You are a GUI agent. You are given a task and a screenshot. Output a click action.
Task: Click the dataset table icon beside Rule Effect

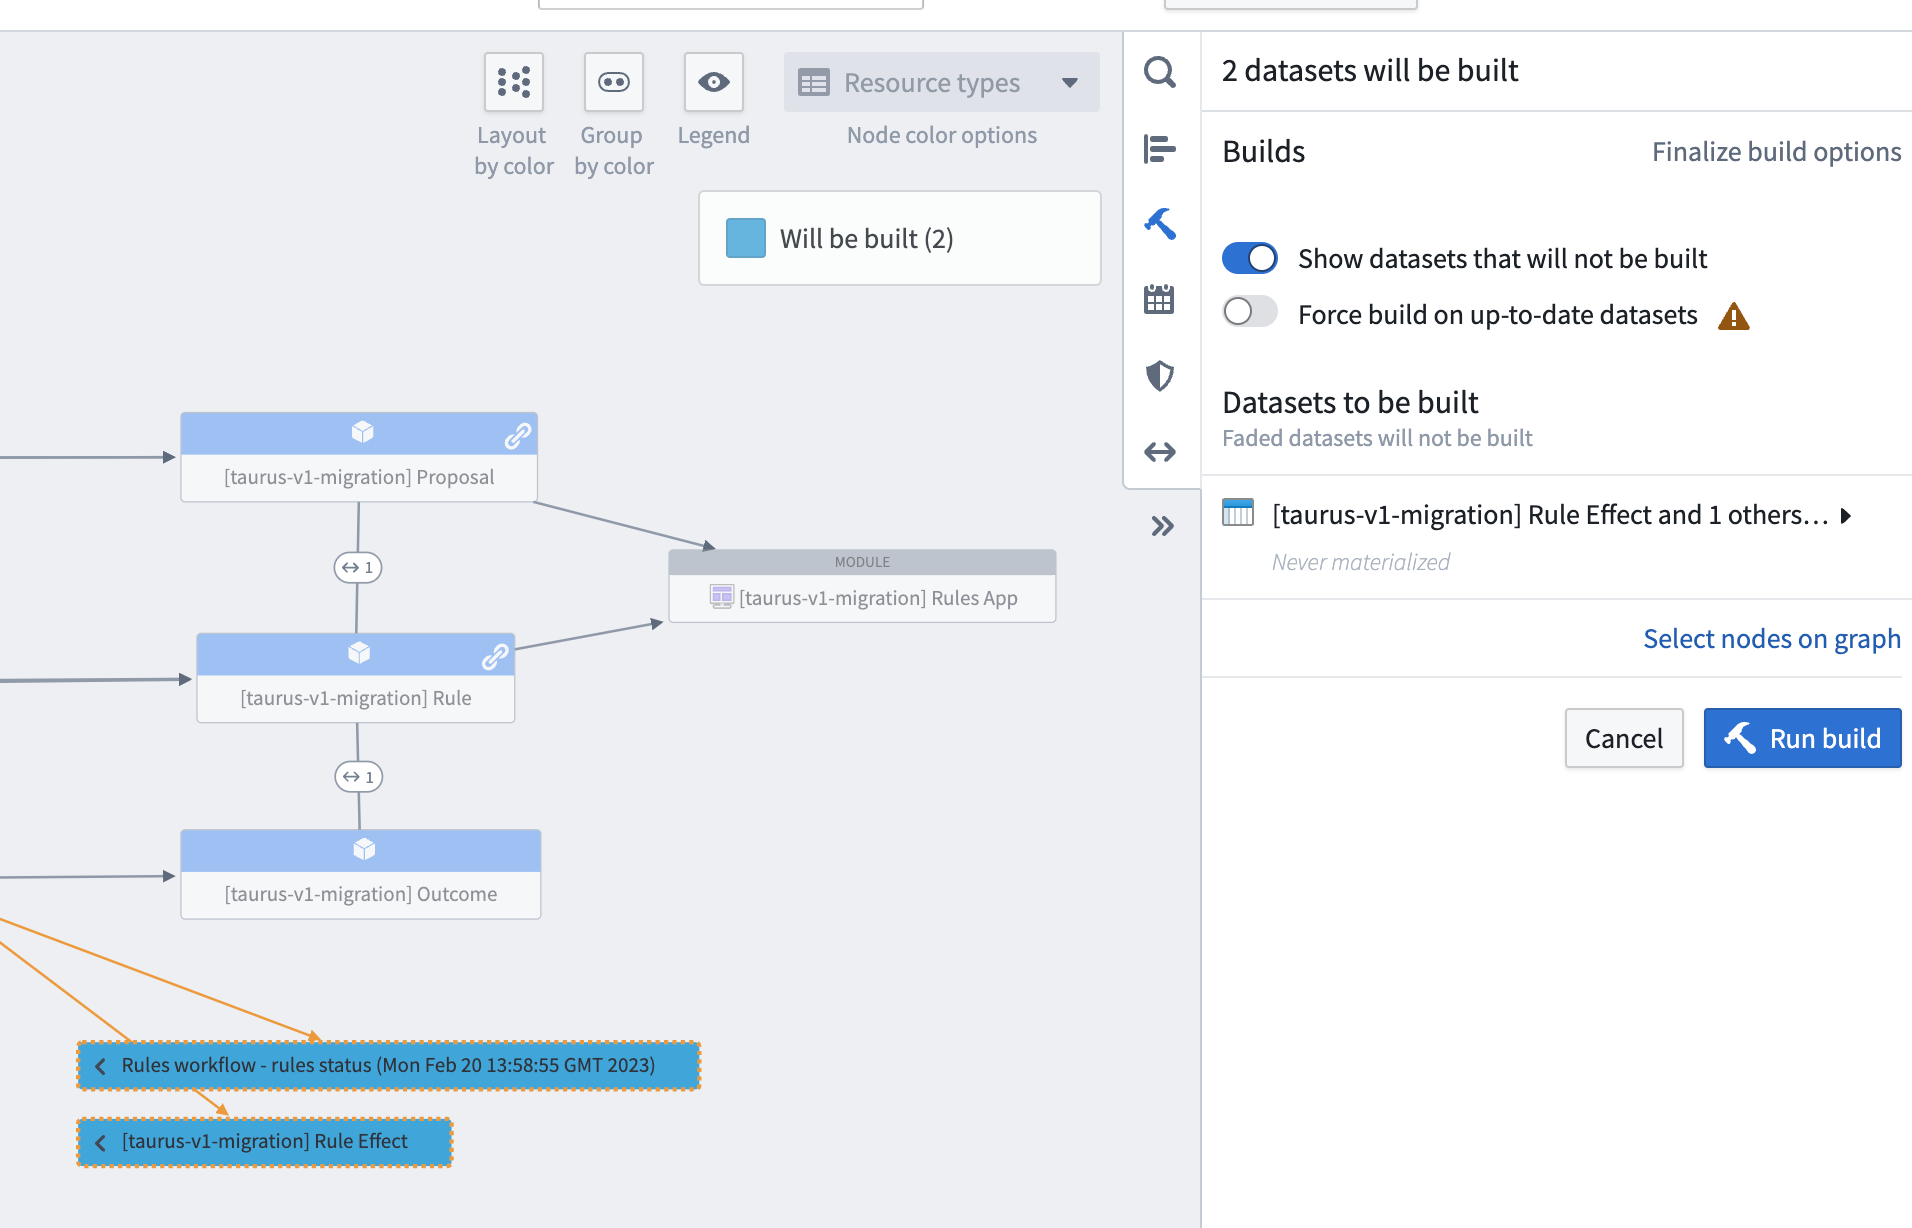click(1238, 513)
